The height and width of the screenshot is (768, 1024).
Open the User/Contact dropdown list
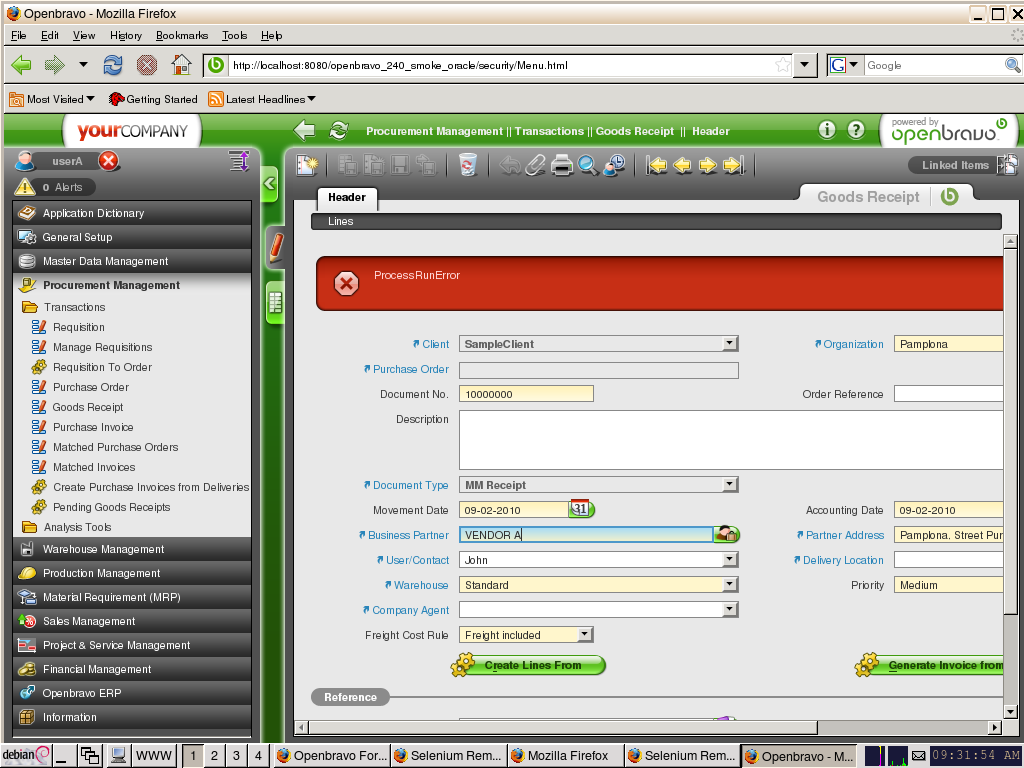(x=729, y=560)
